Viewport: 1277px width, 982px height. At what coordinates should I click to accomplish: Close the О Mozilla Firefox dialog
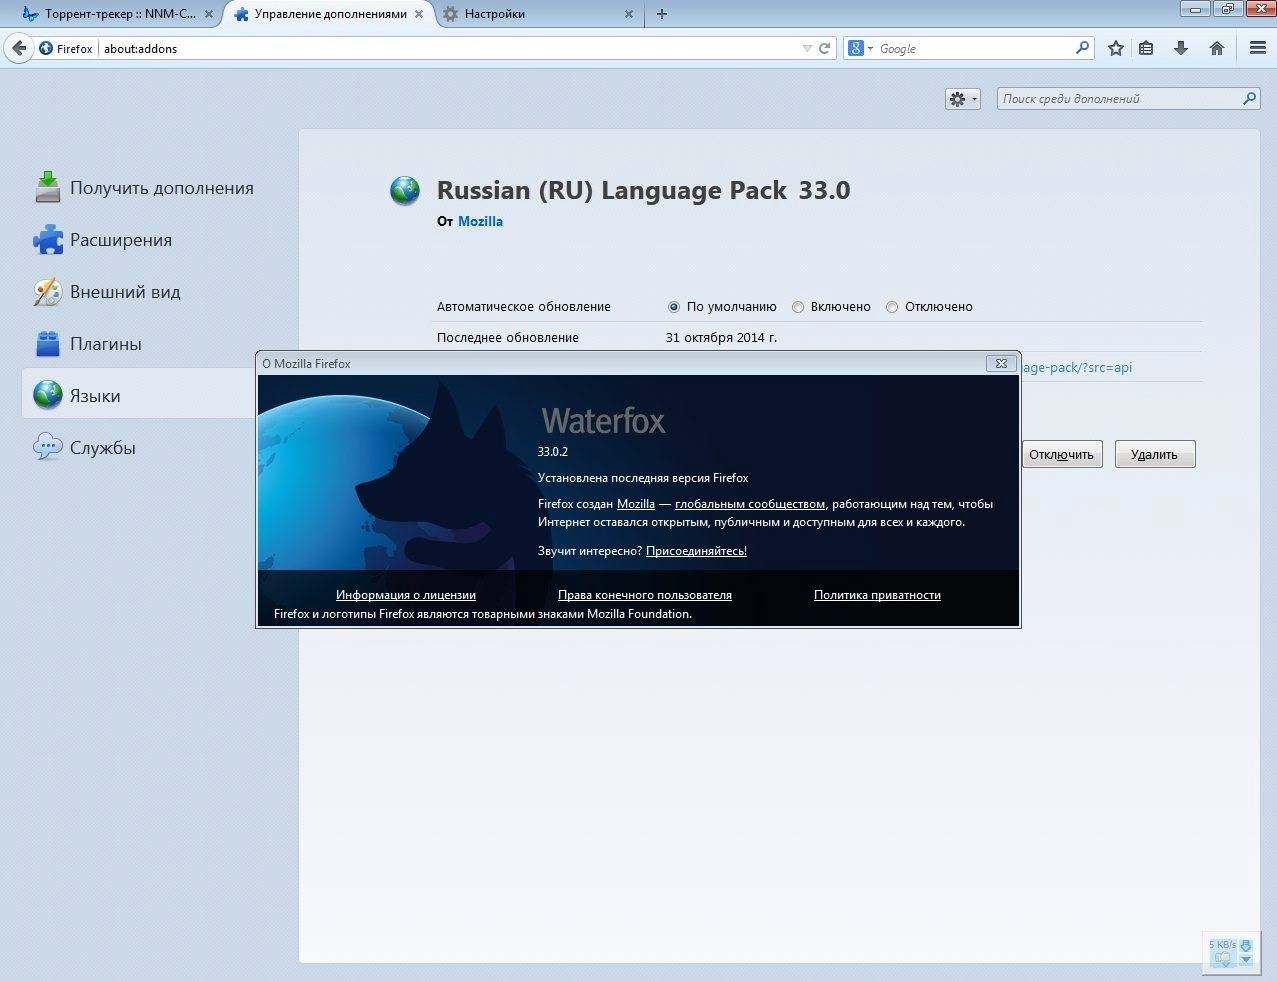[1001, 363]
